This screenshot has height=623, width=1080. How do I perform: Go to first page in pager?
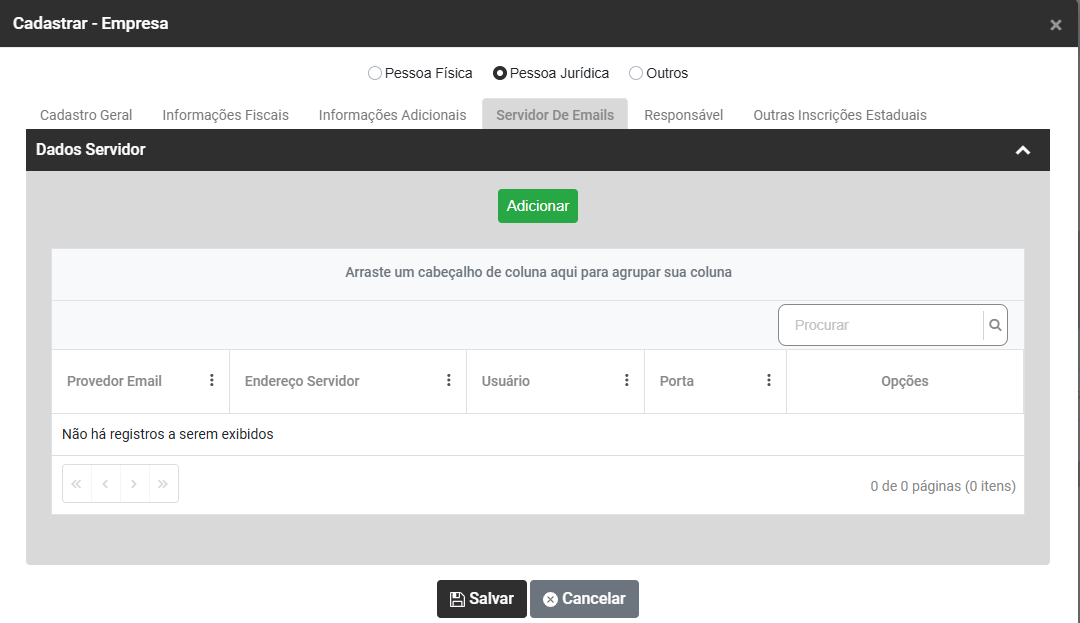click(76, 484)
